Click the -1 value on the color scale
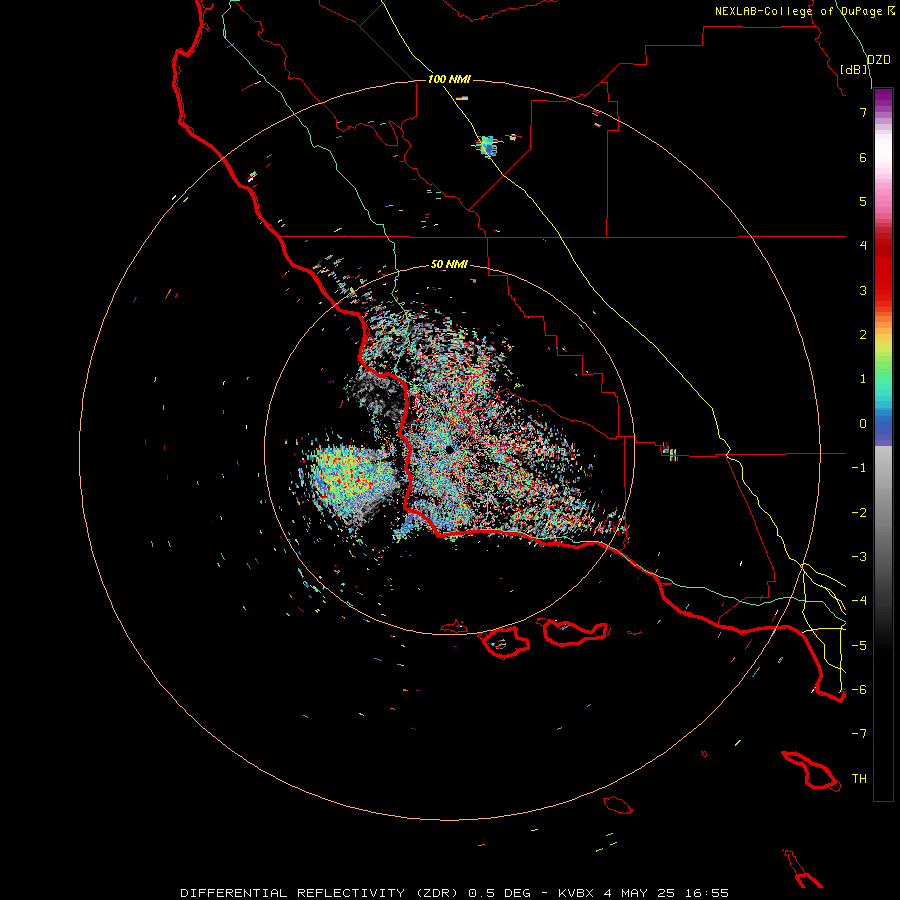Screen dimensions: 900x900 coord(859,468)
